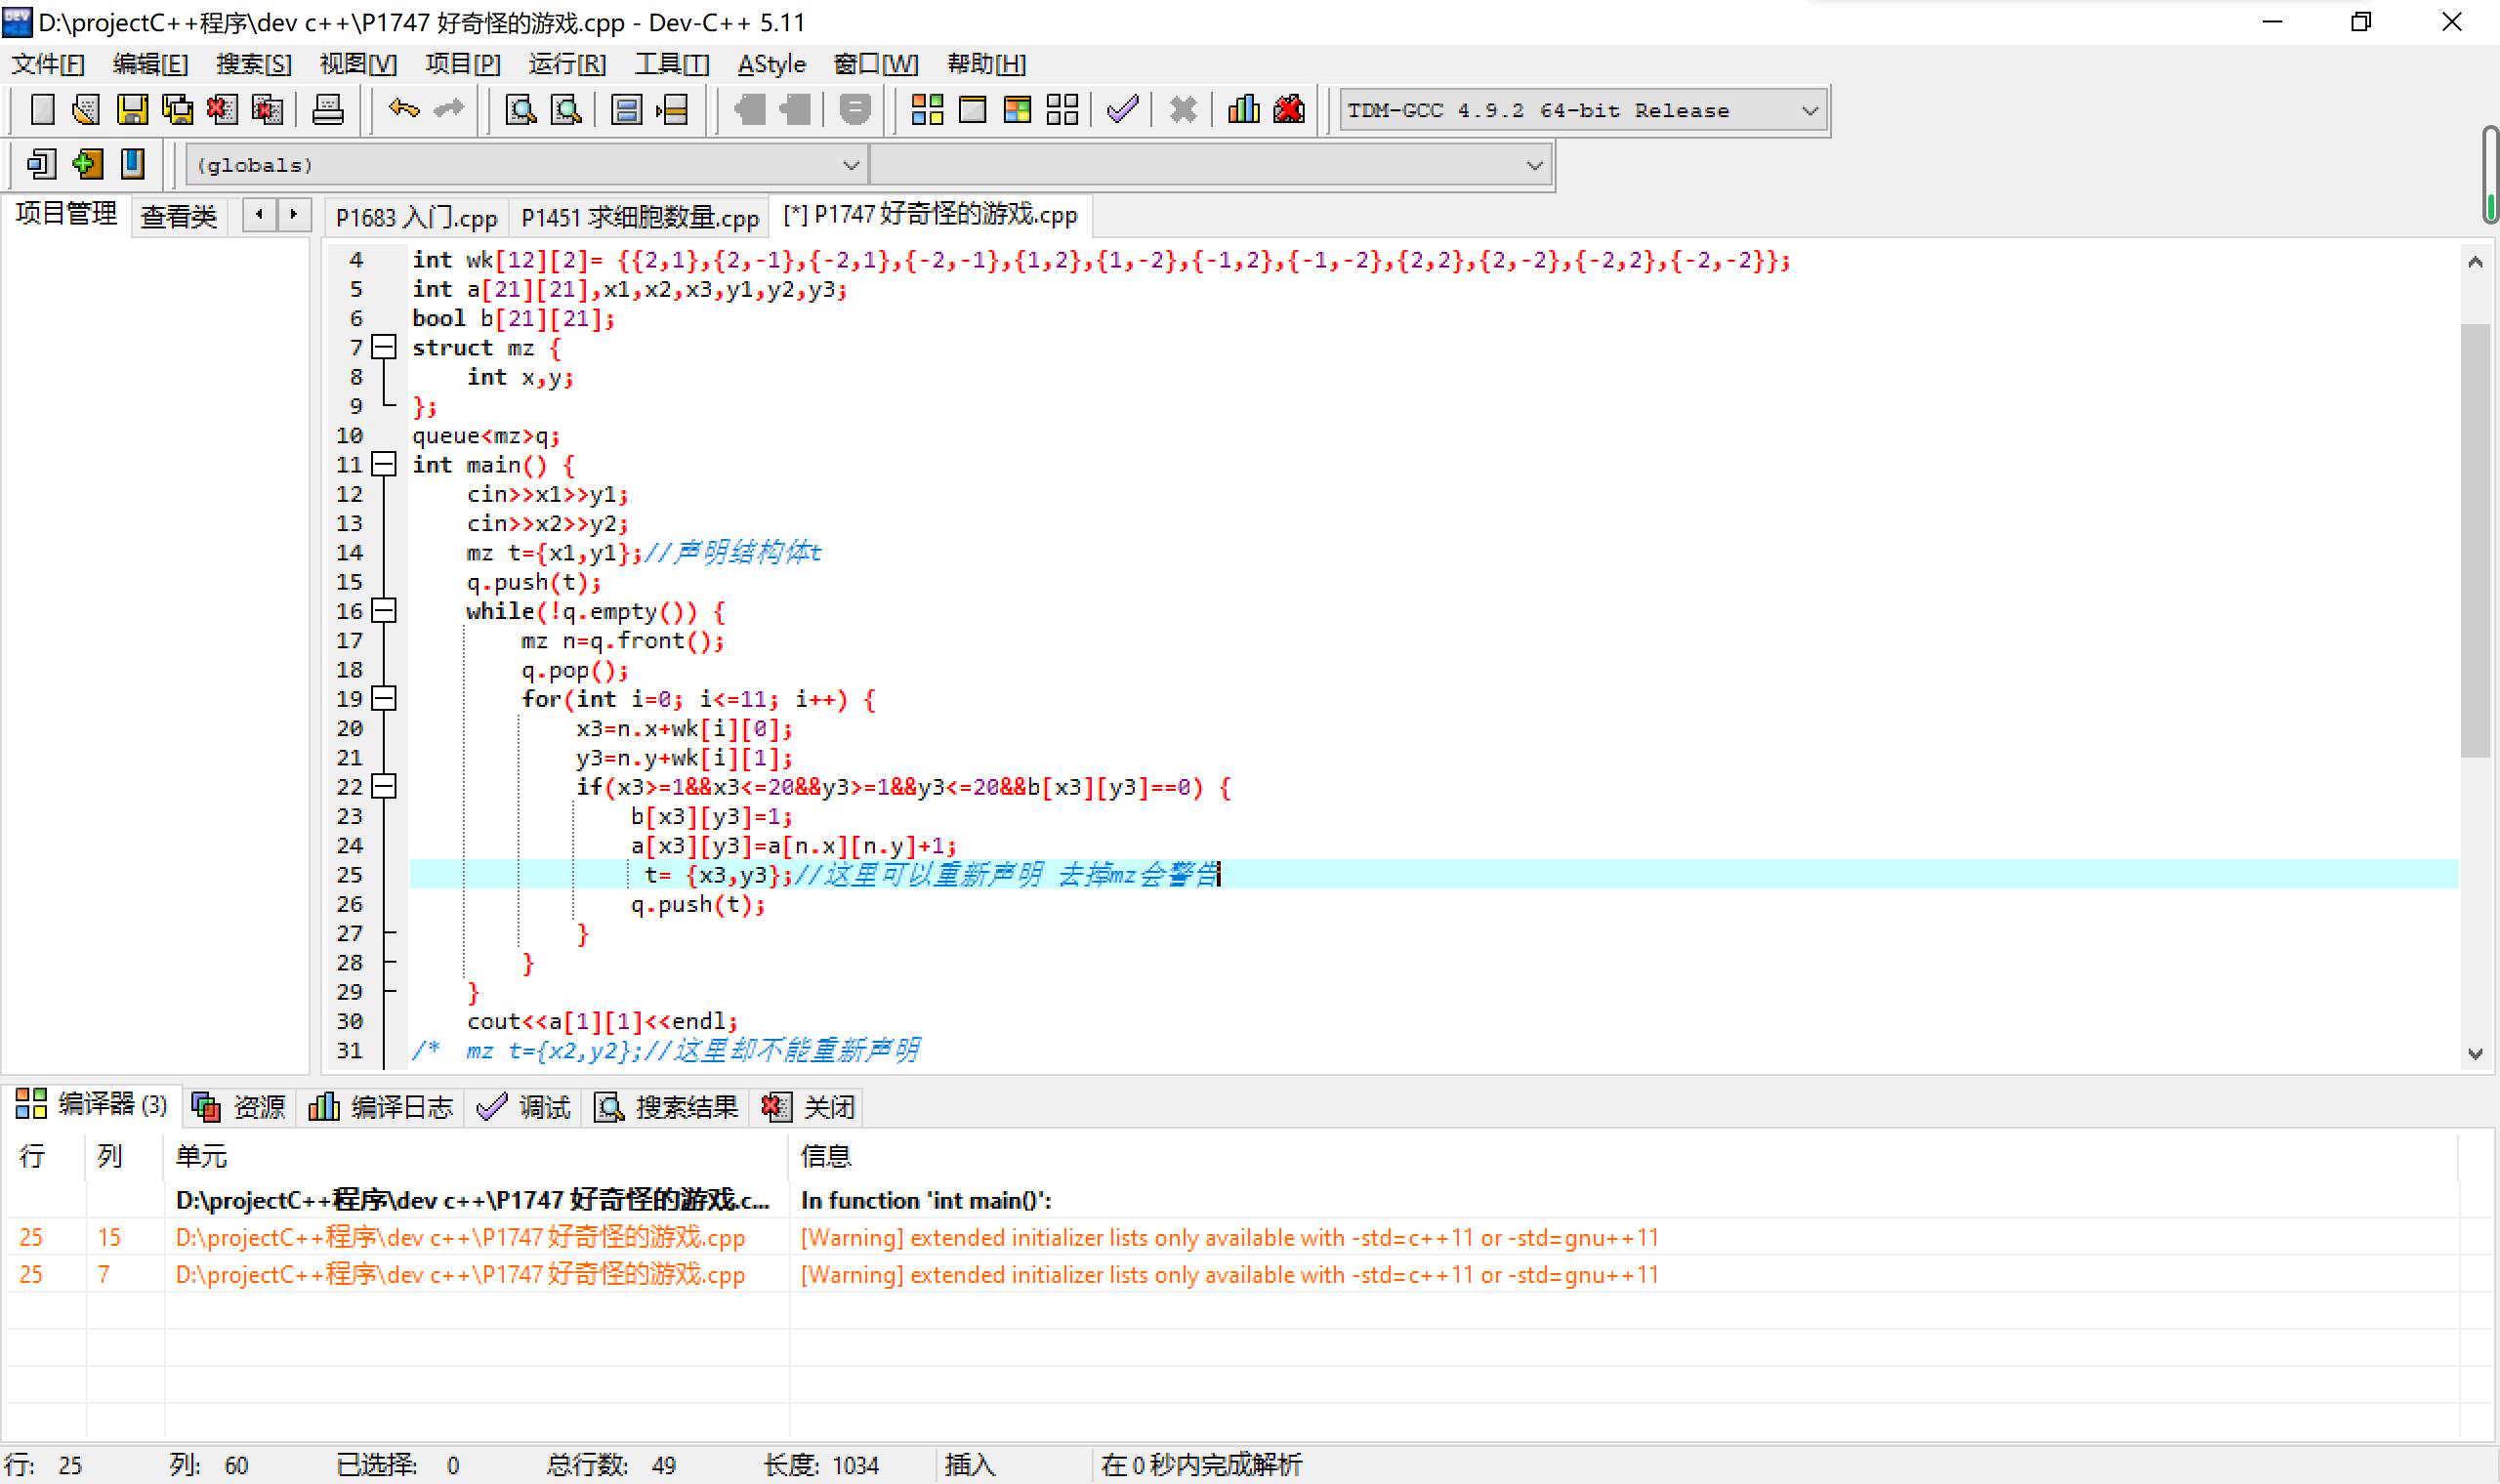Viewport: 2500px width, 1484px height.
Task: Open the 运行[R] menu
Action: coord(567,64)
